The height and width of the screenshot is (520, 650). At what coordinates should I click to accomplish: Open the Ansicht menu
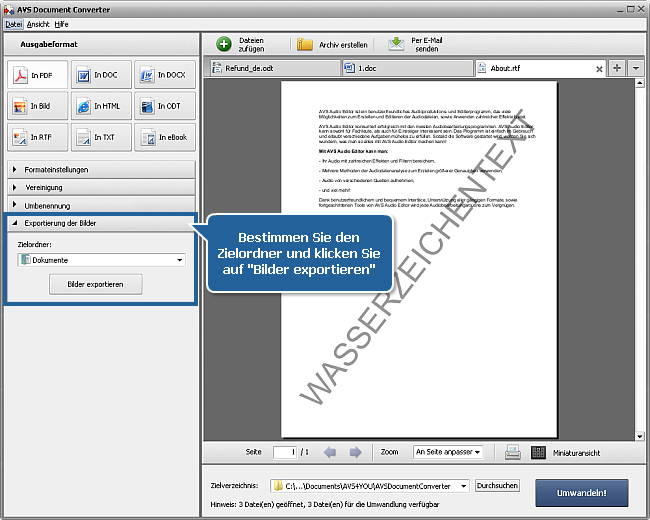point(38,24)
